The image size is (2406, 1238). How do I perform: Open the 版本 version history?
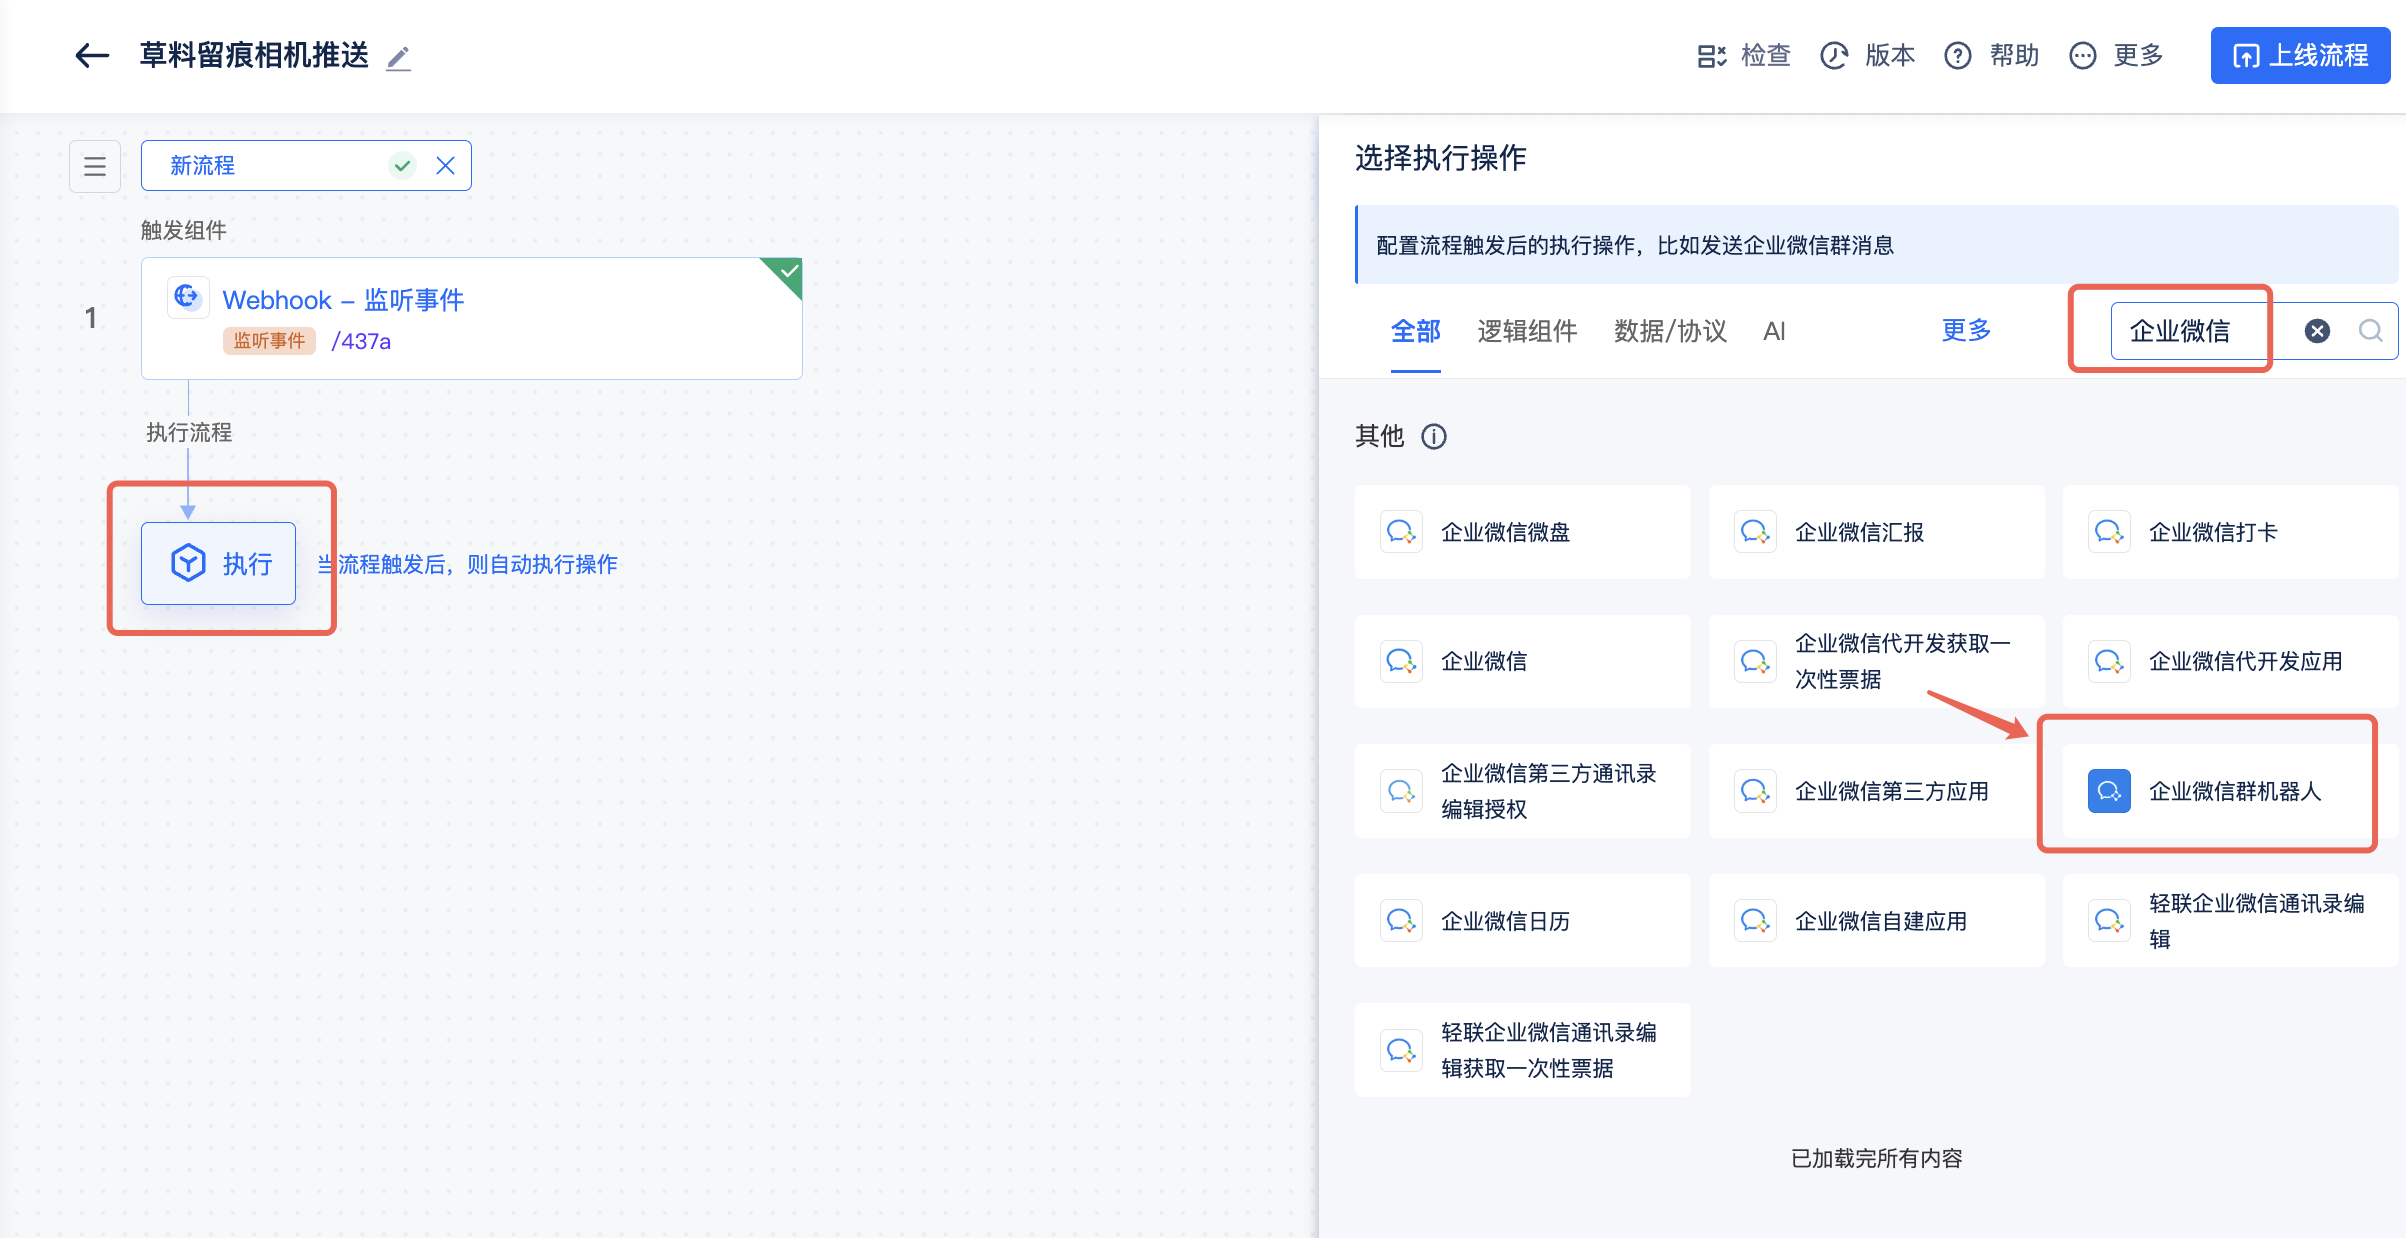tap(1867, 56)
